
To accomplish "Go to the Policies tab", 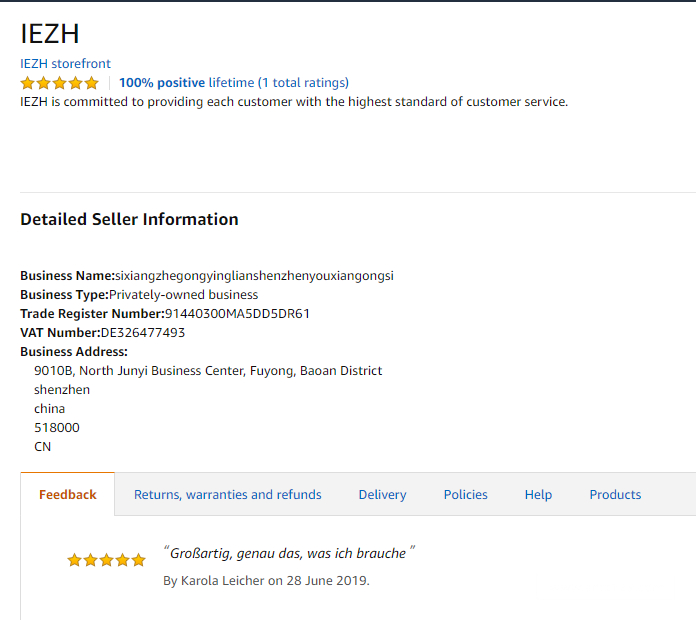I will click(466, 494).
